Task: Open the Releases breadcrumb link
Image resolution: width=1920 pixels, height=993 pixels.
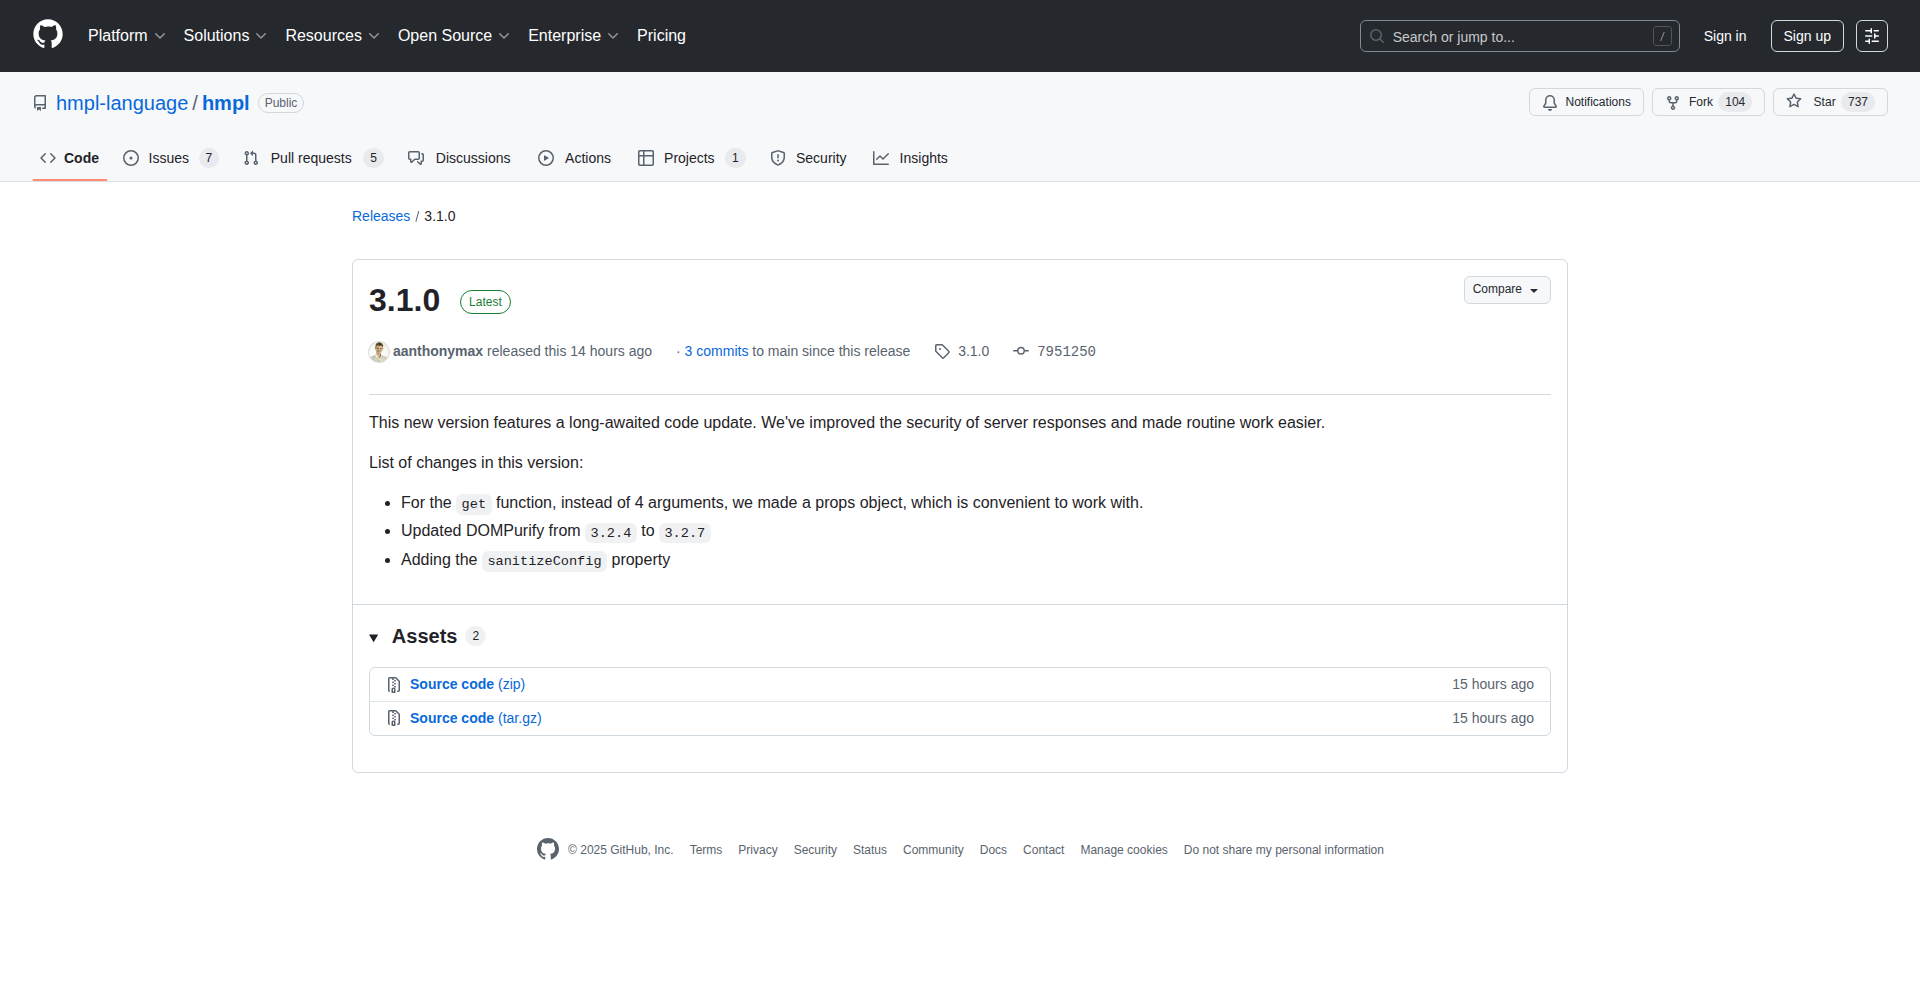Action: coord(381,216)
